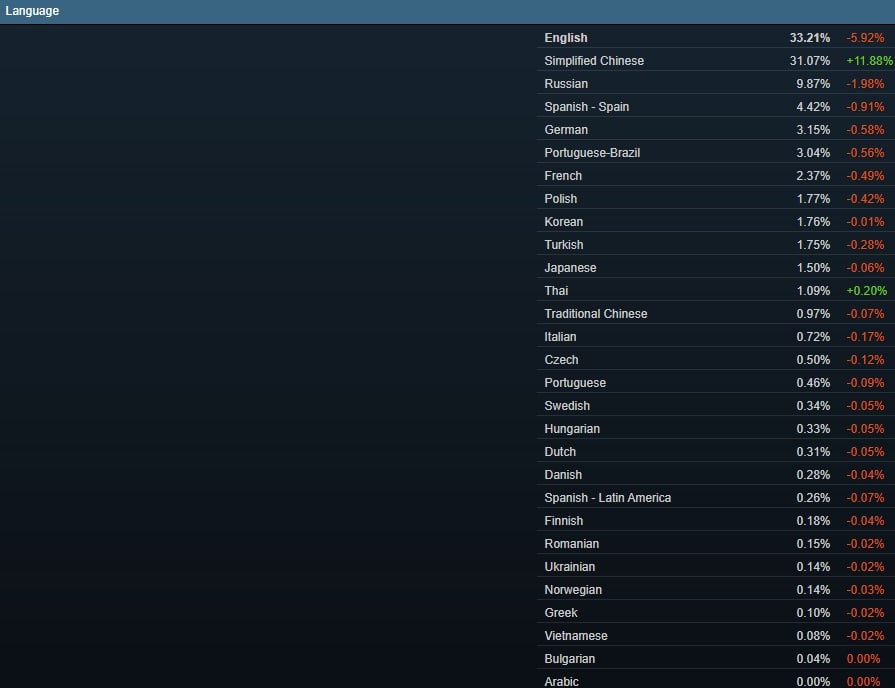Click the -0.49% change for French
This screenshot has width=895, height=688.
tap(865, 176)
